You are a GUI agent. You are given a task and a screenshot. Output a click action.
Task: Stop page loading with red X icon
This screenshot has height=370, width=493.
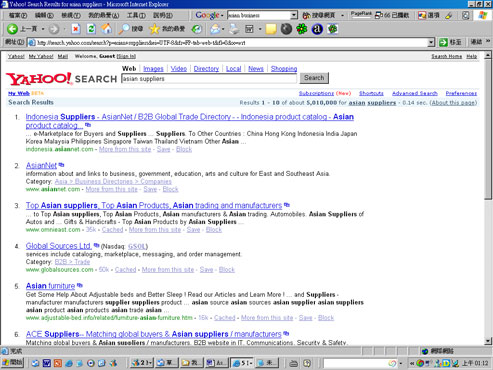click(x=76, y=29)
